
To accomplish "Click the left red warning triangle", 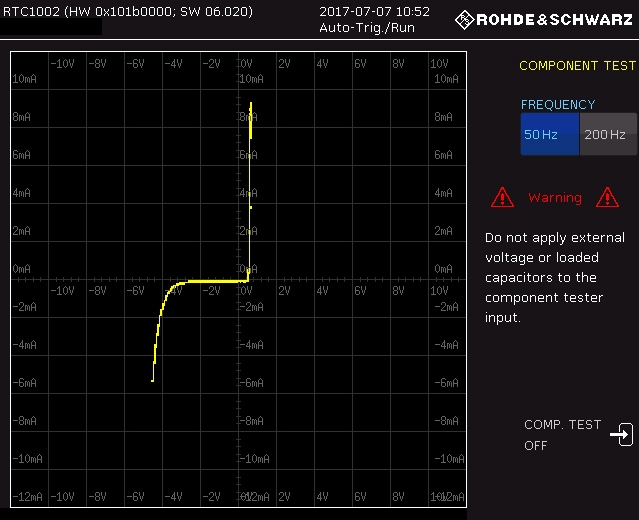I will 502,197.
